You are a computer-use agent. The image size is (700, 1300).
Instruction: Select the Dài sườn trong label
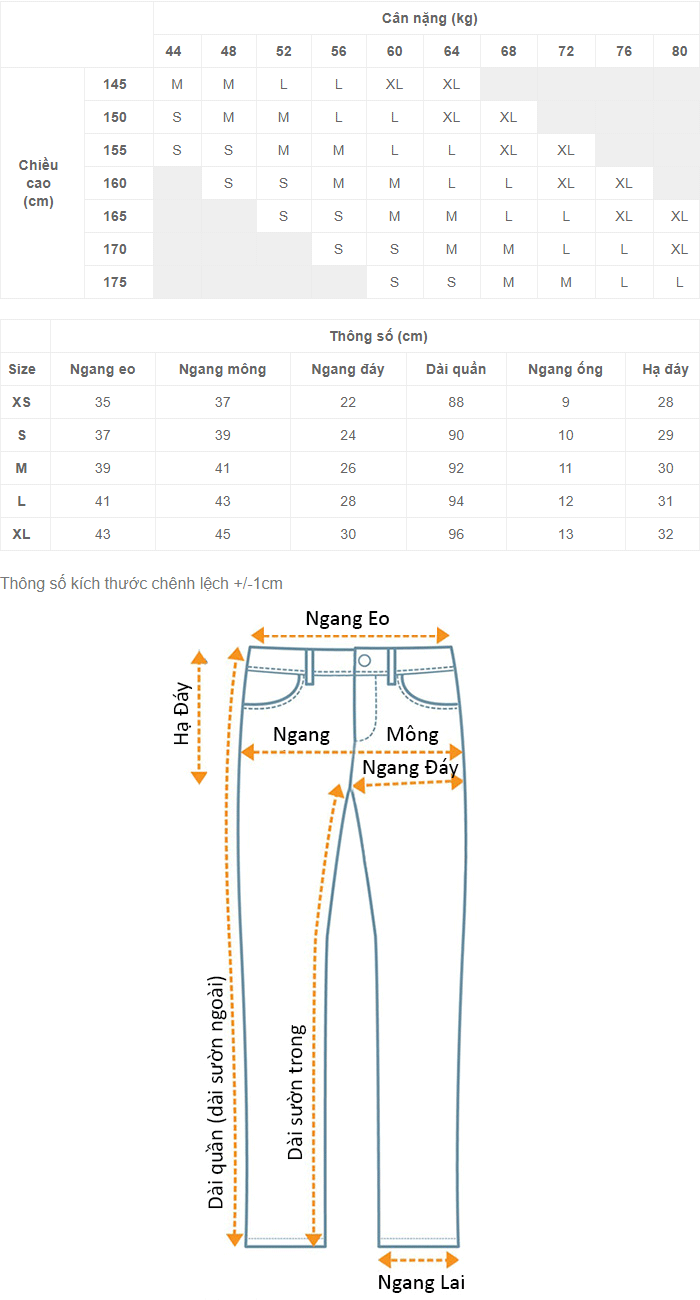(x=296, y=1092)
